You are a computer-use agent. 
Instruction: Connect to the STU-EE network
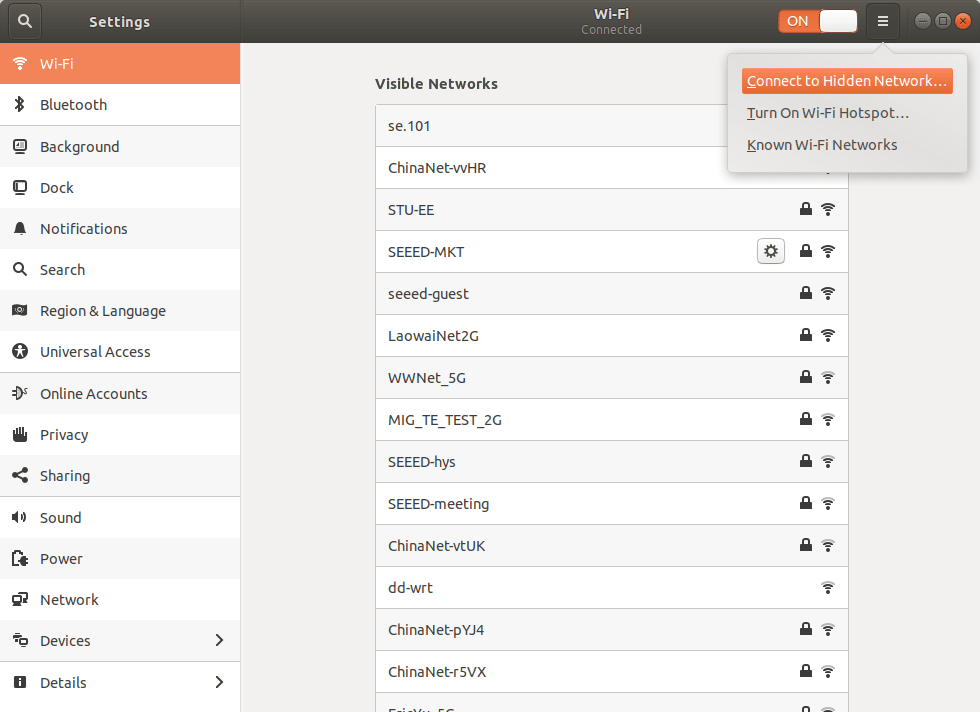[612, 209]
